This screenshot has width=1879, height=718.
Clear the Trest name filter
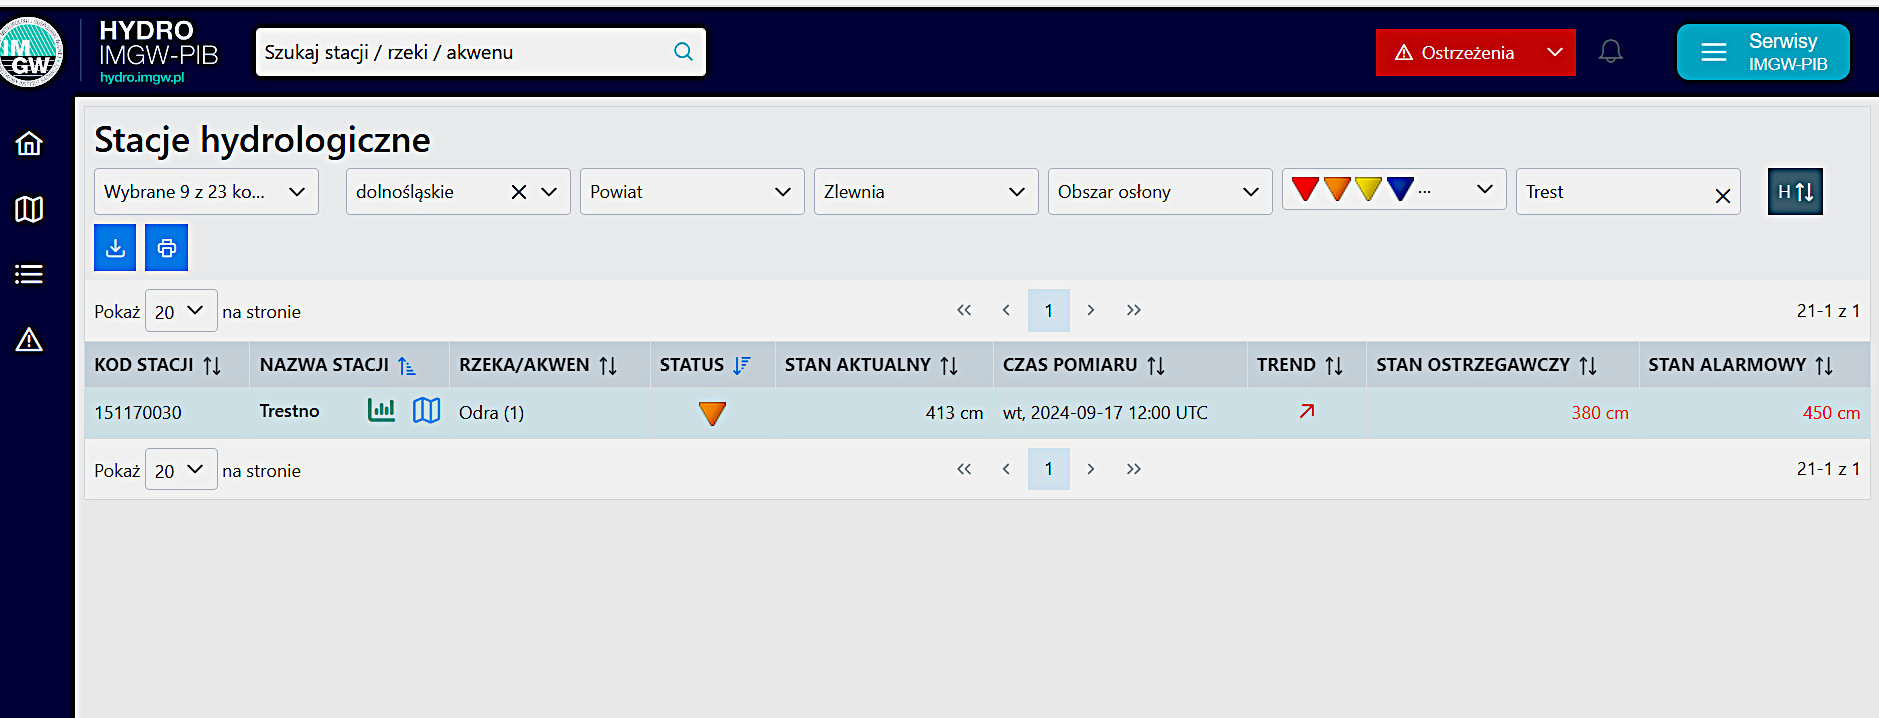click(x=1723, y=196)
